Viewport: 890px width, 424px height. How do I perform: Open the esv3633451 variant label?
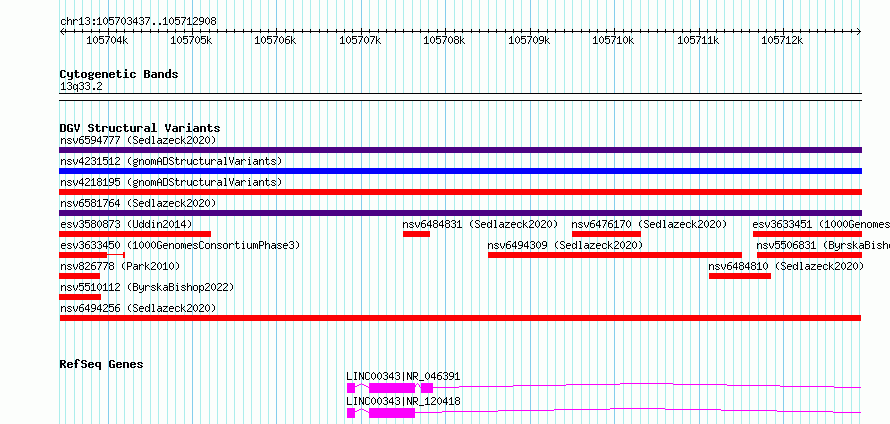coord(821,224)
